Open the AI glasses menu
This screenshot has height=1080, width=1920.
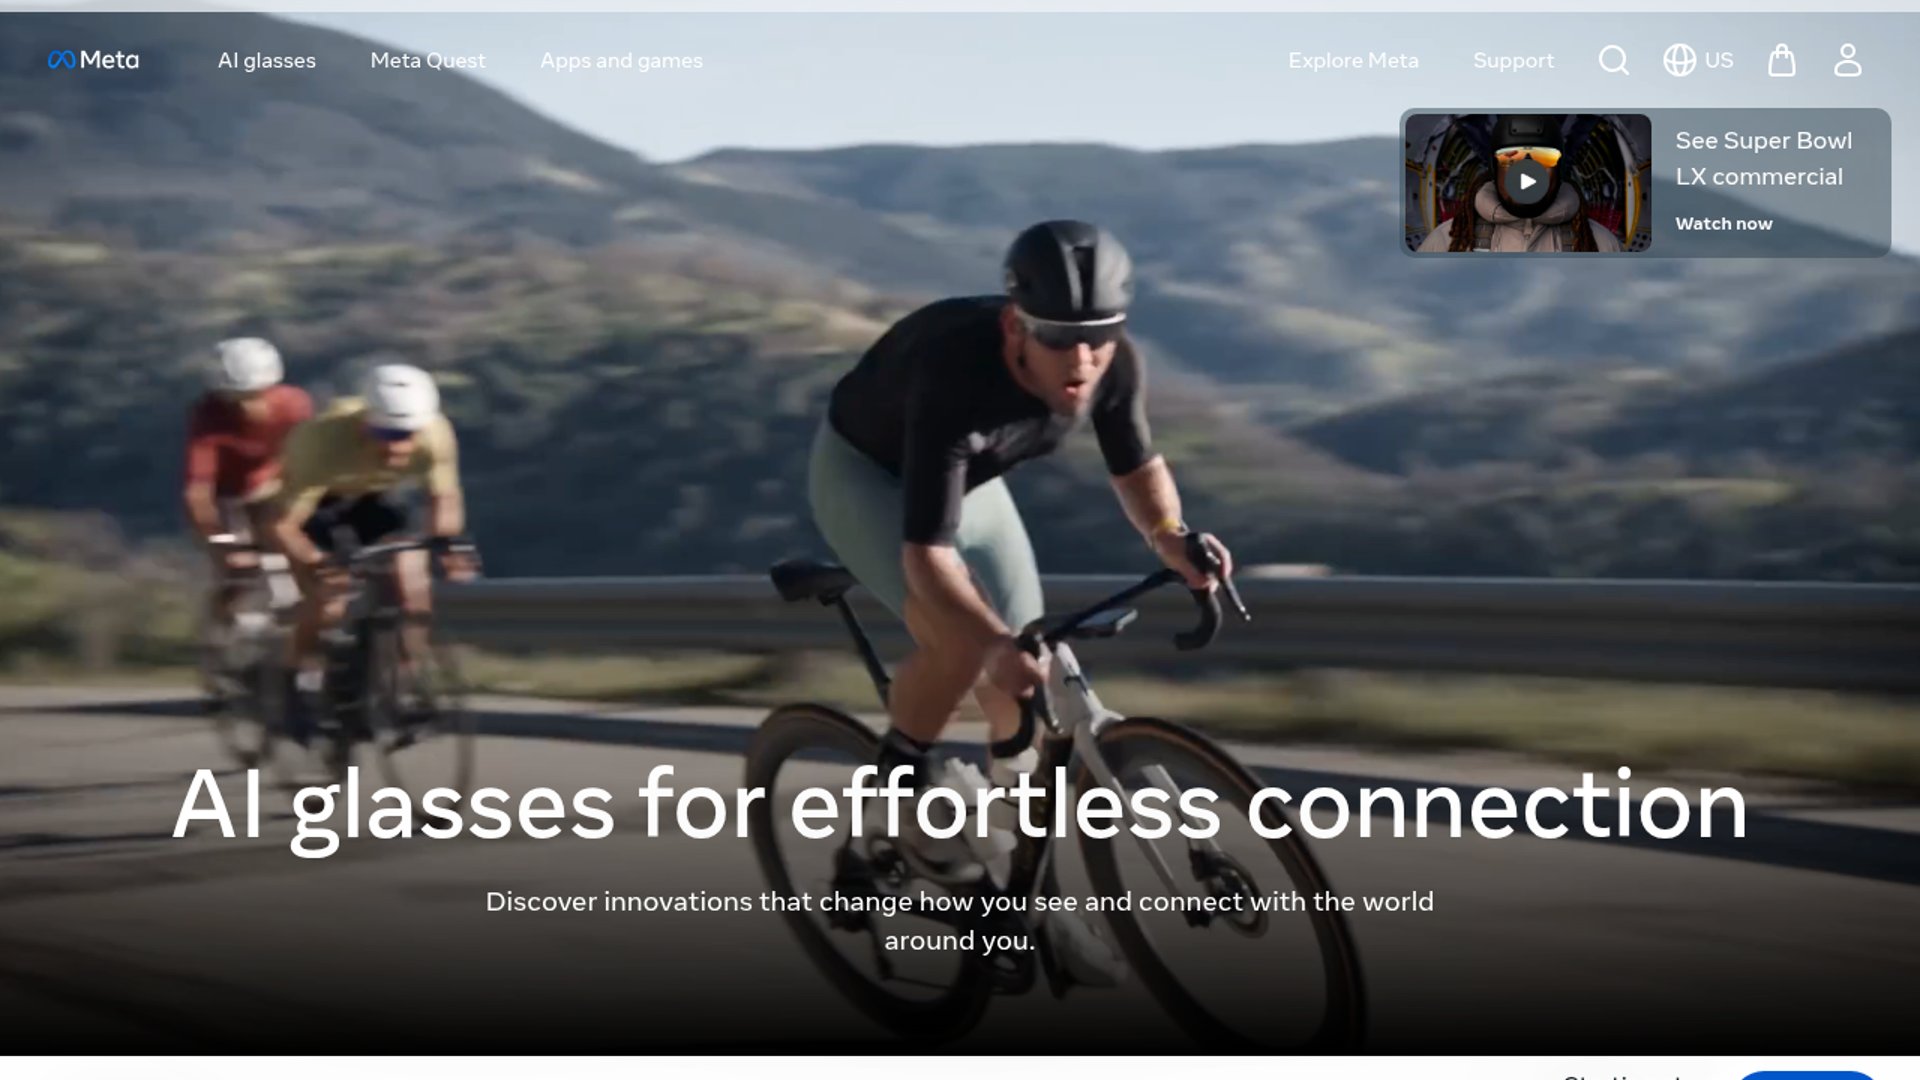click(x=267, y=60)
